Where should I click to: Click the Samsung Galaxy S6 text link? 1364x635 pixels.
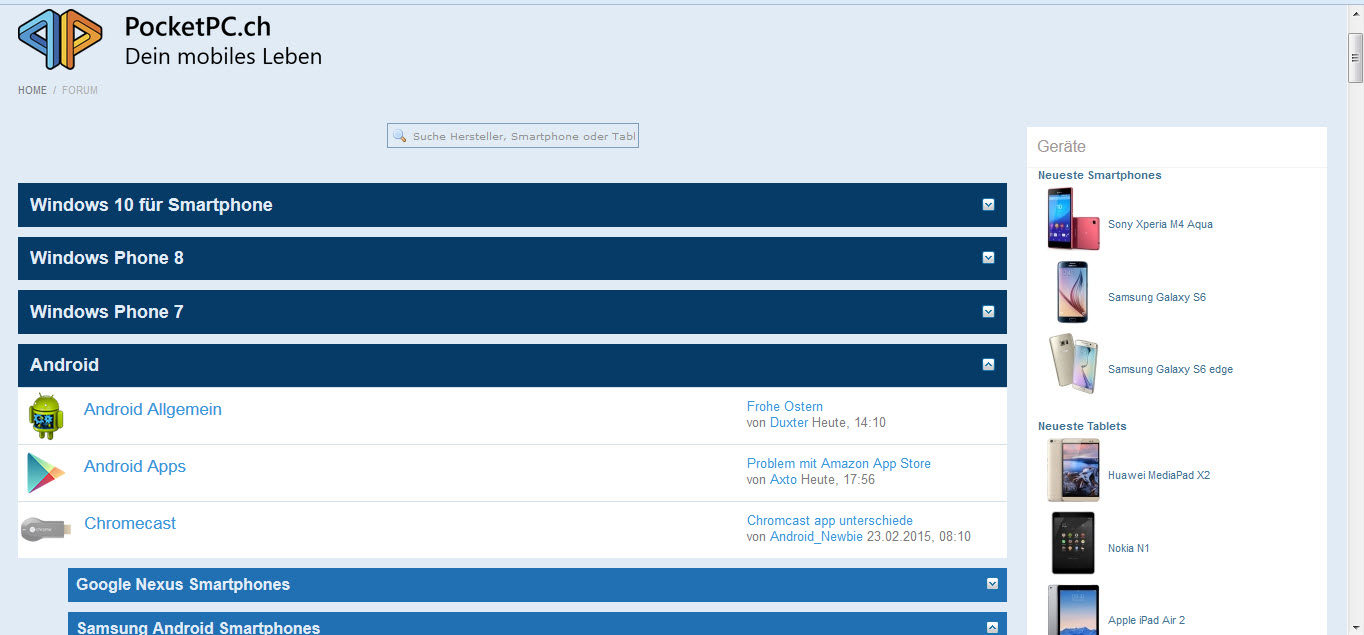click(1157, 297)
